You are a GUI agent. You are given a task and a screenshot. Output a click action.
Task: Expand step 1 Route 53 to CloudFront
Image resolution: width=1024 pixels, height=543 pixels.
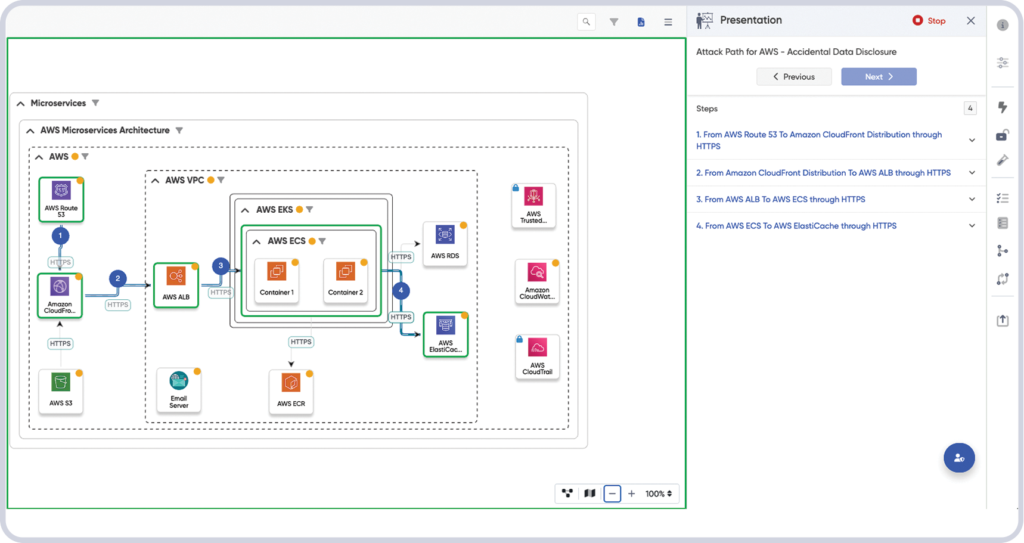972,140
